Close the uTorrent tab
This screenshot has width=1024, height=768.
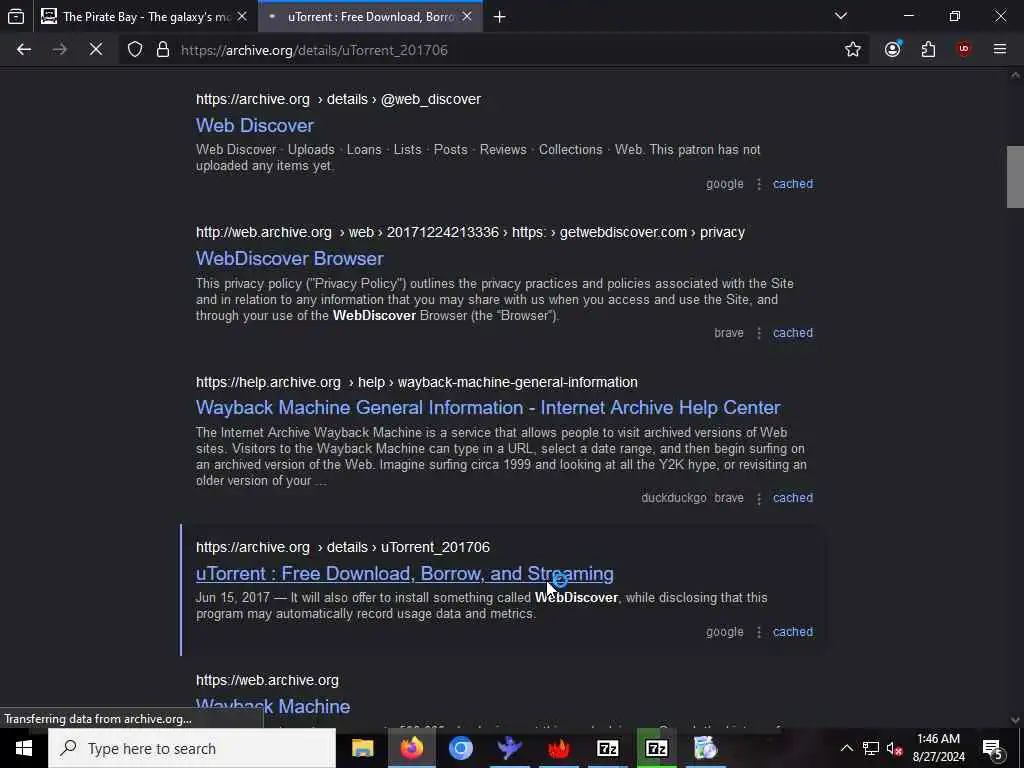467,16
